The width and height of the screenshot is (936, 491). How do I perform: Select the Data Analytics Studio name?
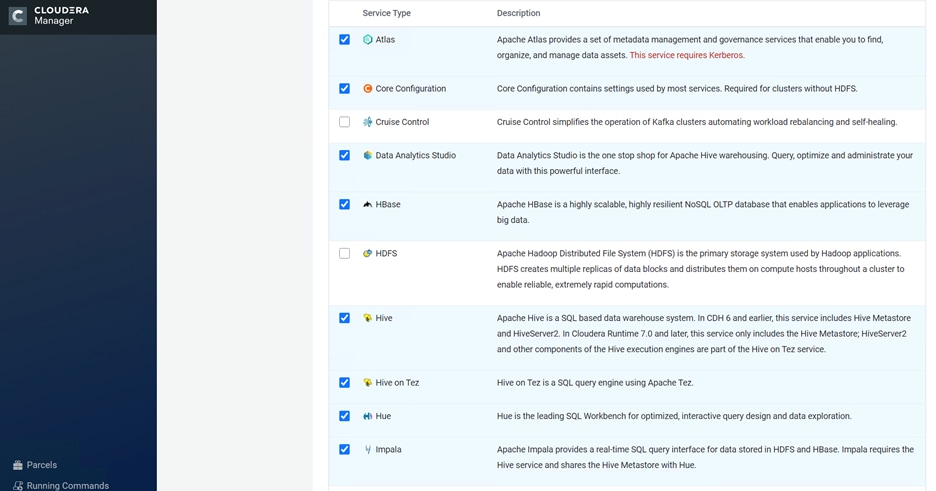pos(415,155)
